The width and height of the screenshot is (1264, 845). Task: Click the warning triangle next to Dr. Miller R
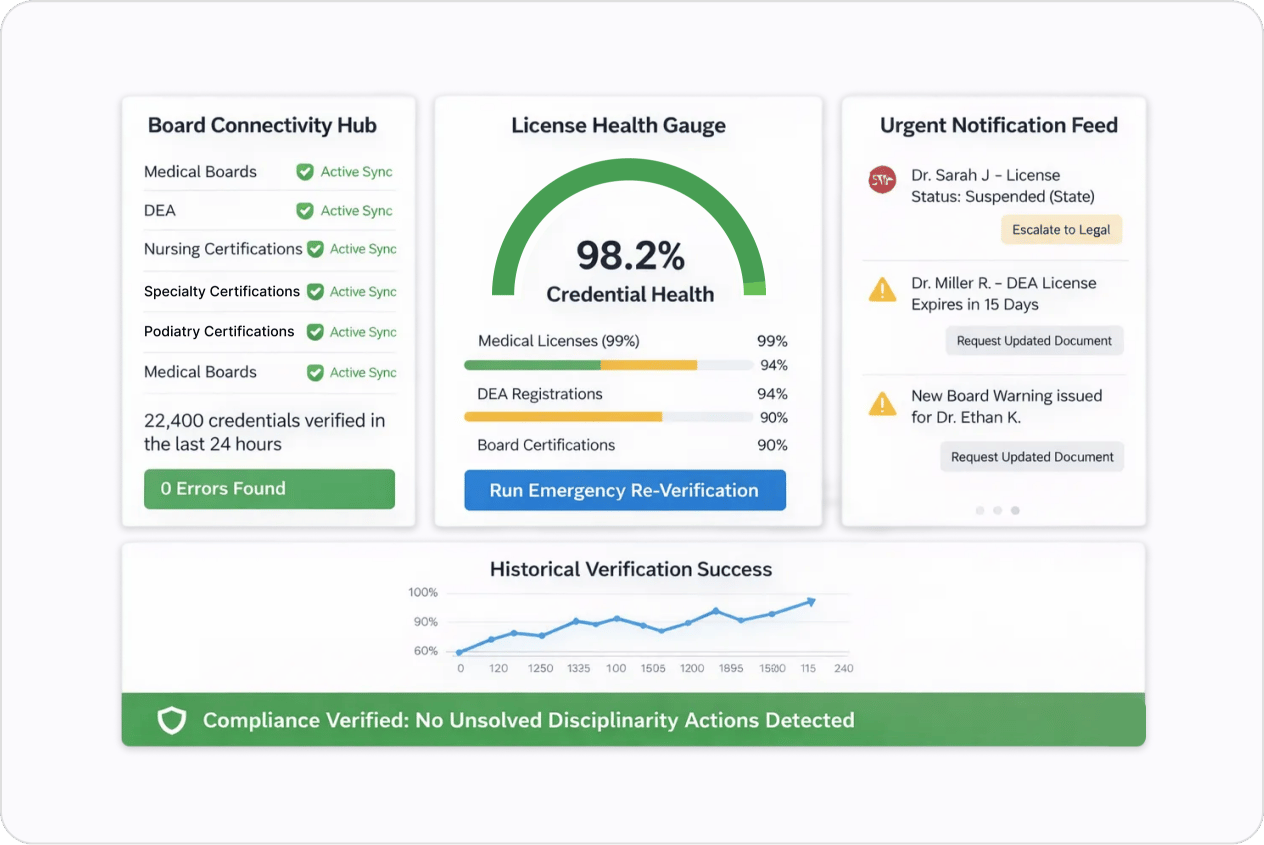[881, 289]
